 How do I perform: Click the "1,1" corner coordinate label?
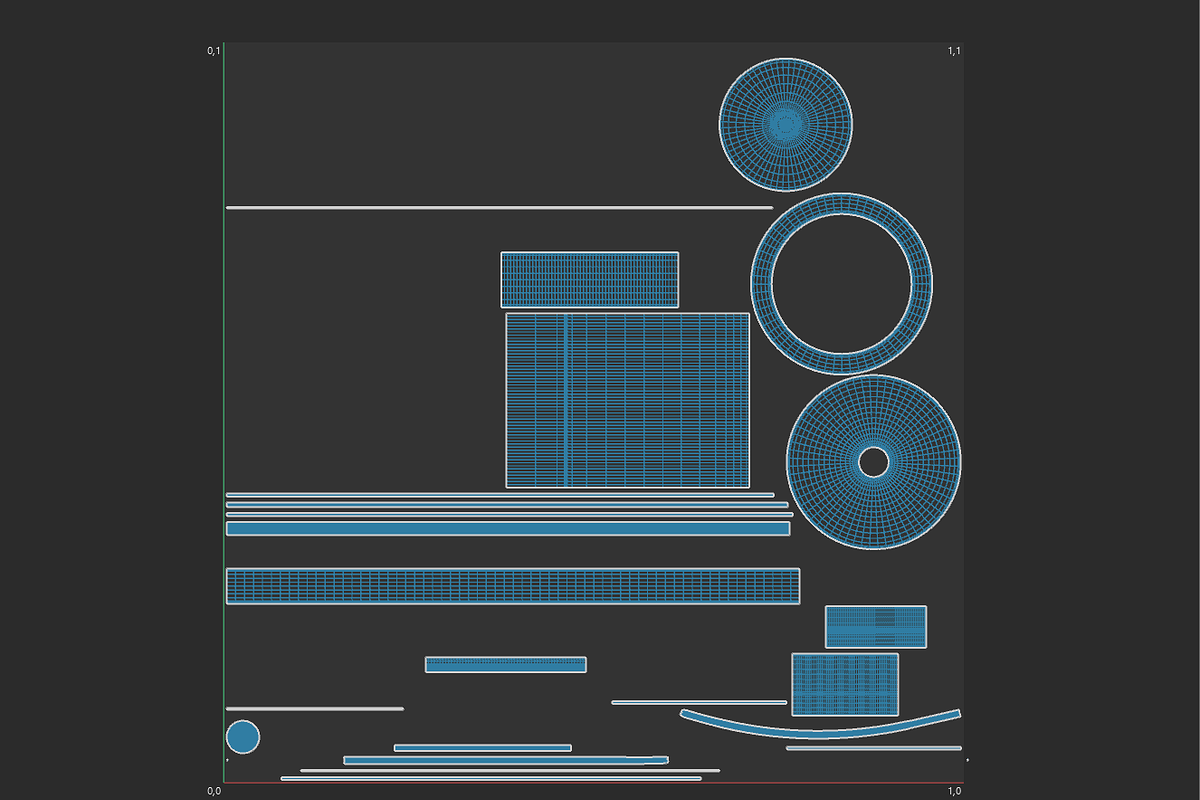point(955,50)
